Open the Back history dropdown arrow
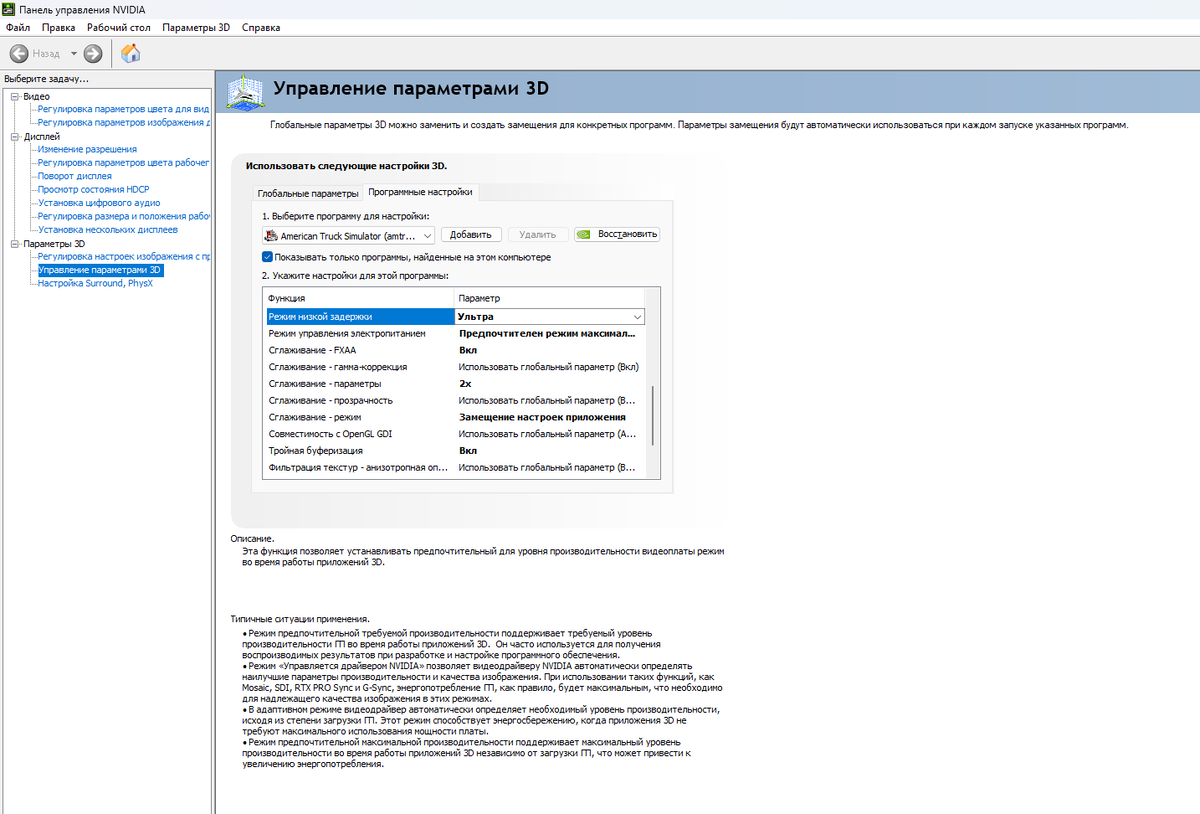Viewport: 1200px width, 814px height. point(73,53)
